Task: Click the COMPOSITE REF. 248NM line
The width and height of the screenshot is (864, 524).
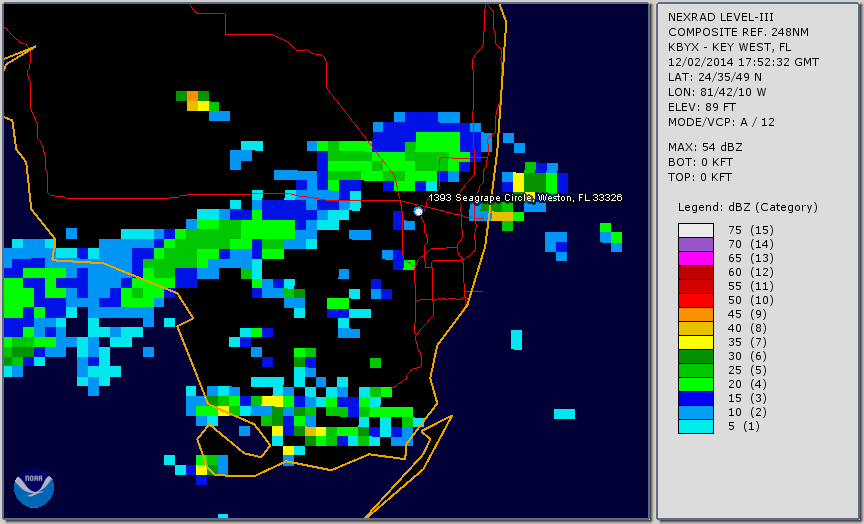Action: [738, 32]
